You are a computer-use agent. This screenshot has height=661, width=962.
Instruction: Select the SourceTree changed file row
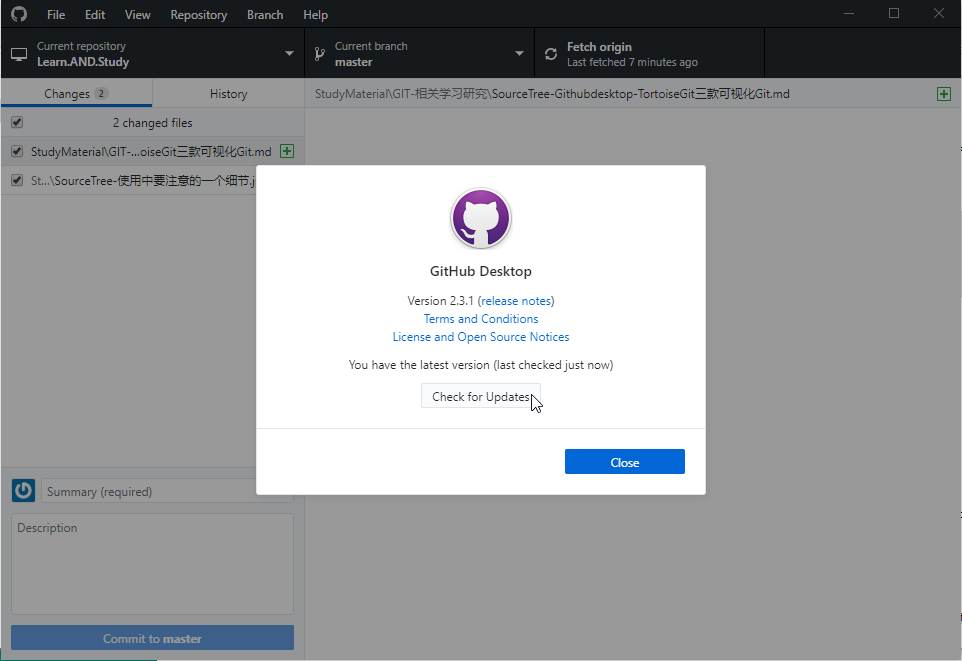(129, 180)
